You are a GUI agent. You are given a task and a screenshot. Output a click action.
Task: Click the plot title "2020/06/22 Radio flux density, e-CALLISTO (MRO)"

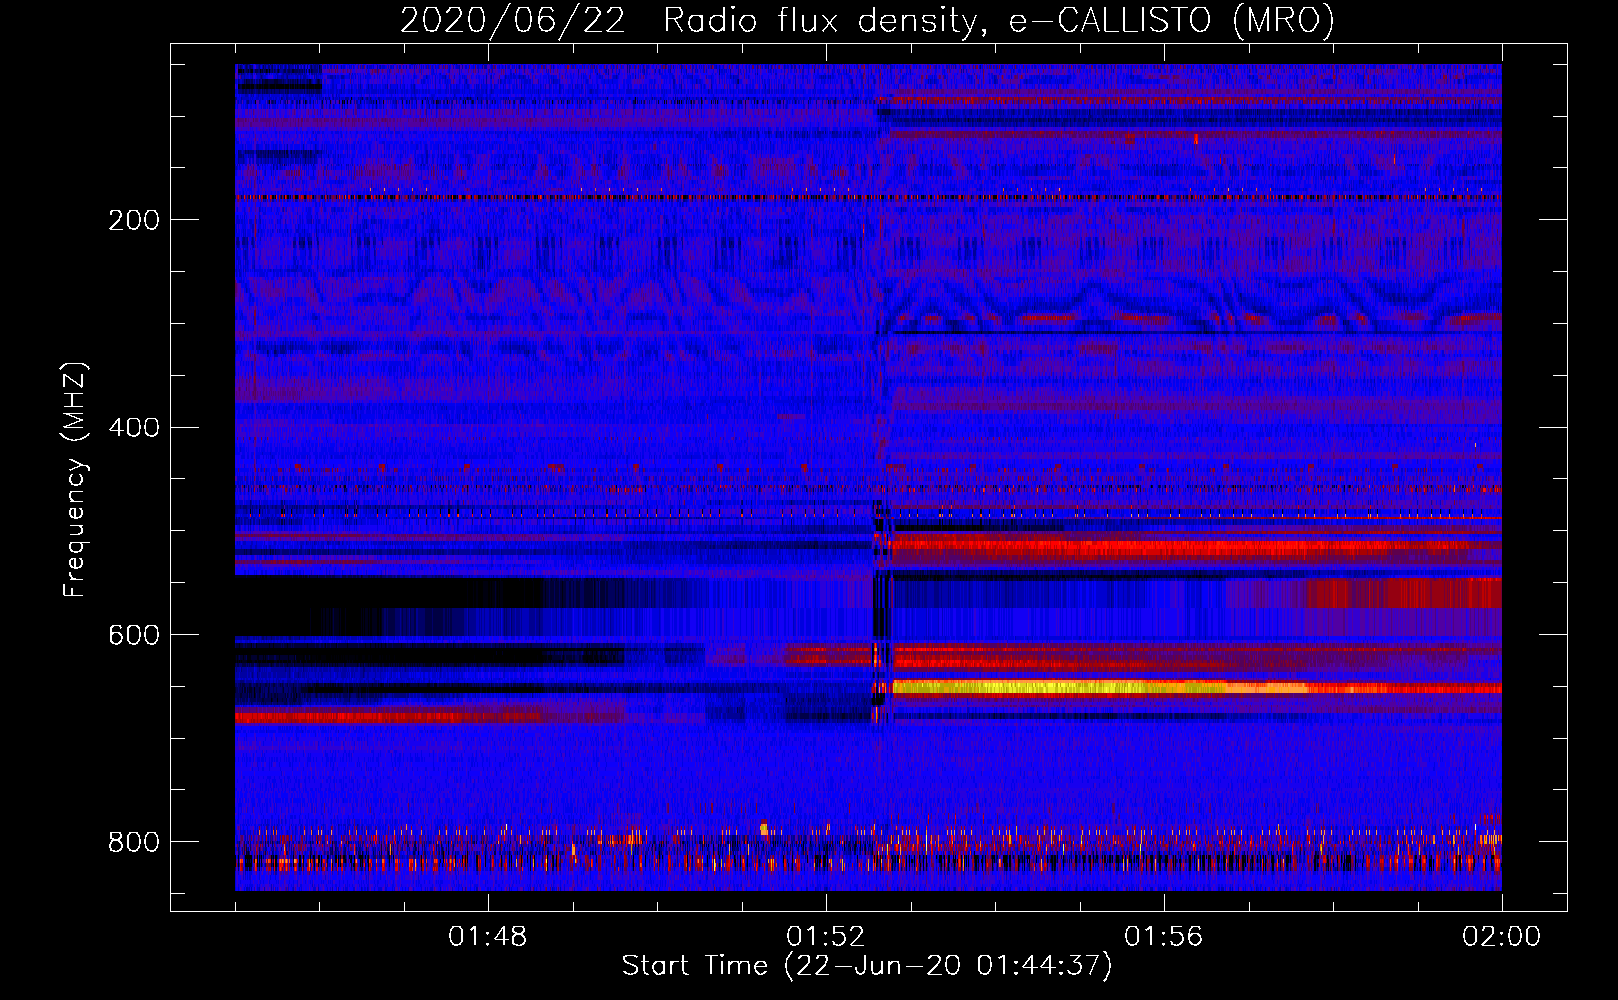coord(867,21)
